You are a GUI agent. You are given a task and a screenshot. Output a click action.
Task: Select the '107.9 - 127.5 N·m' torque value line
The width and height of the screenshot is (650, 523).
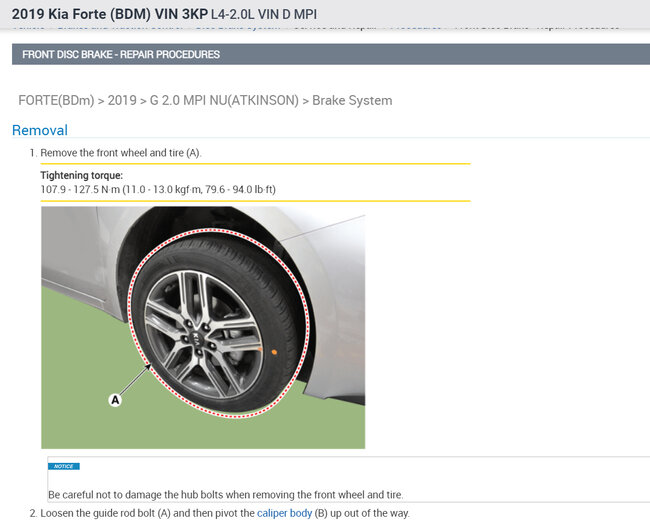tap(158, 189)
